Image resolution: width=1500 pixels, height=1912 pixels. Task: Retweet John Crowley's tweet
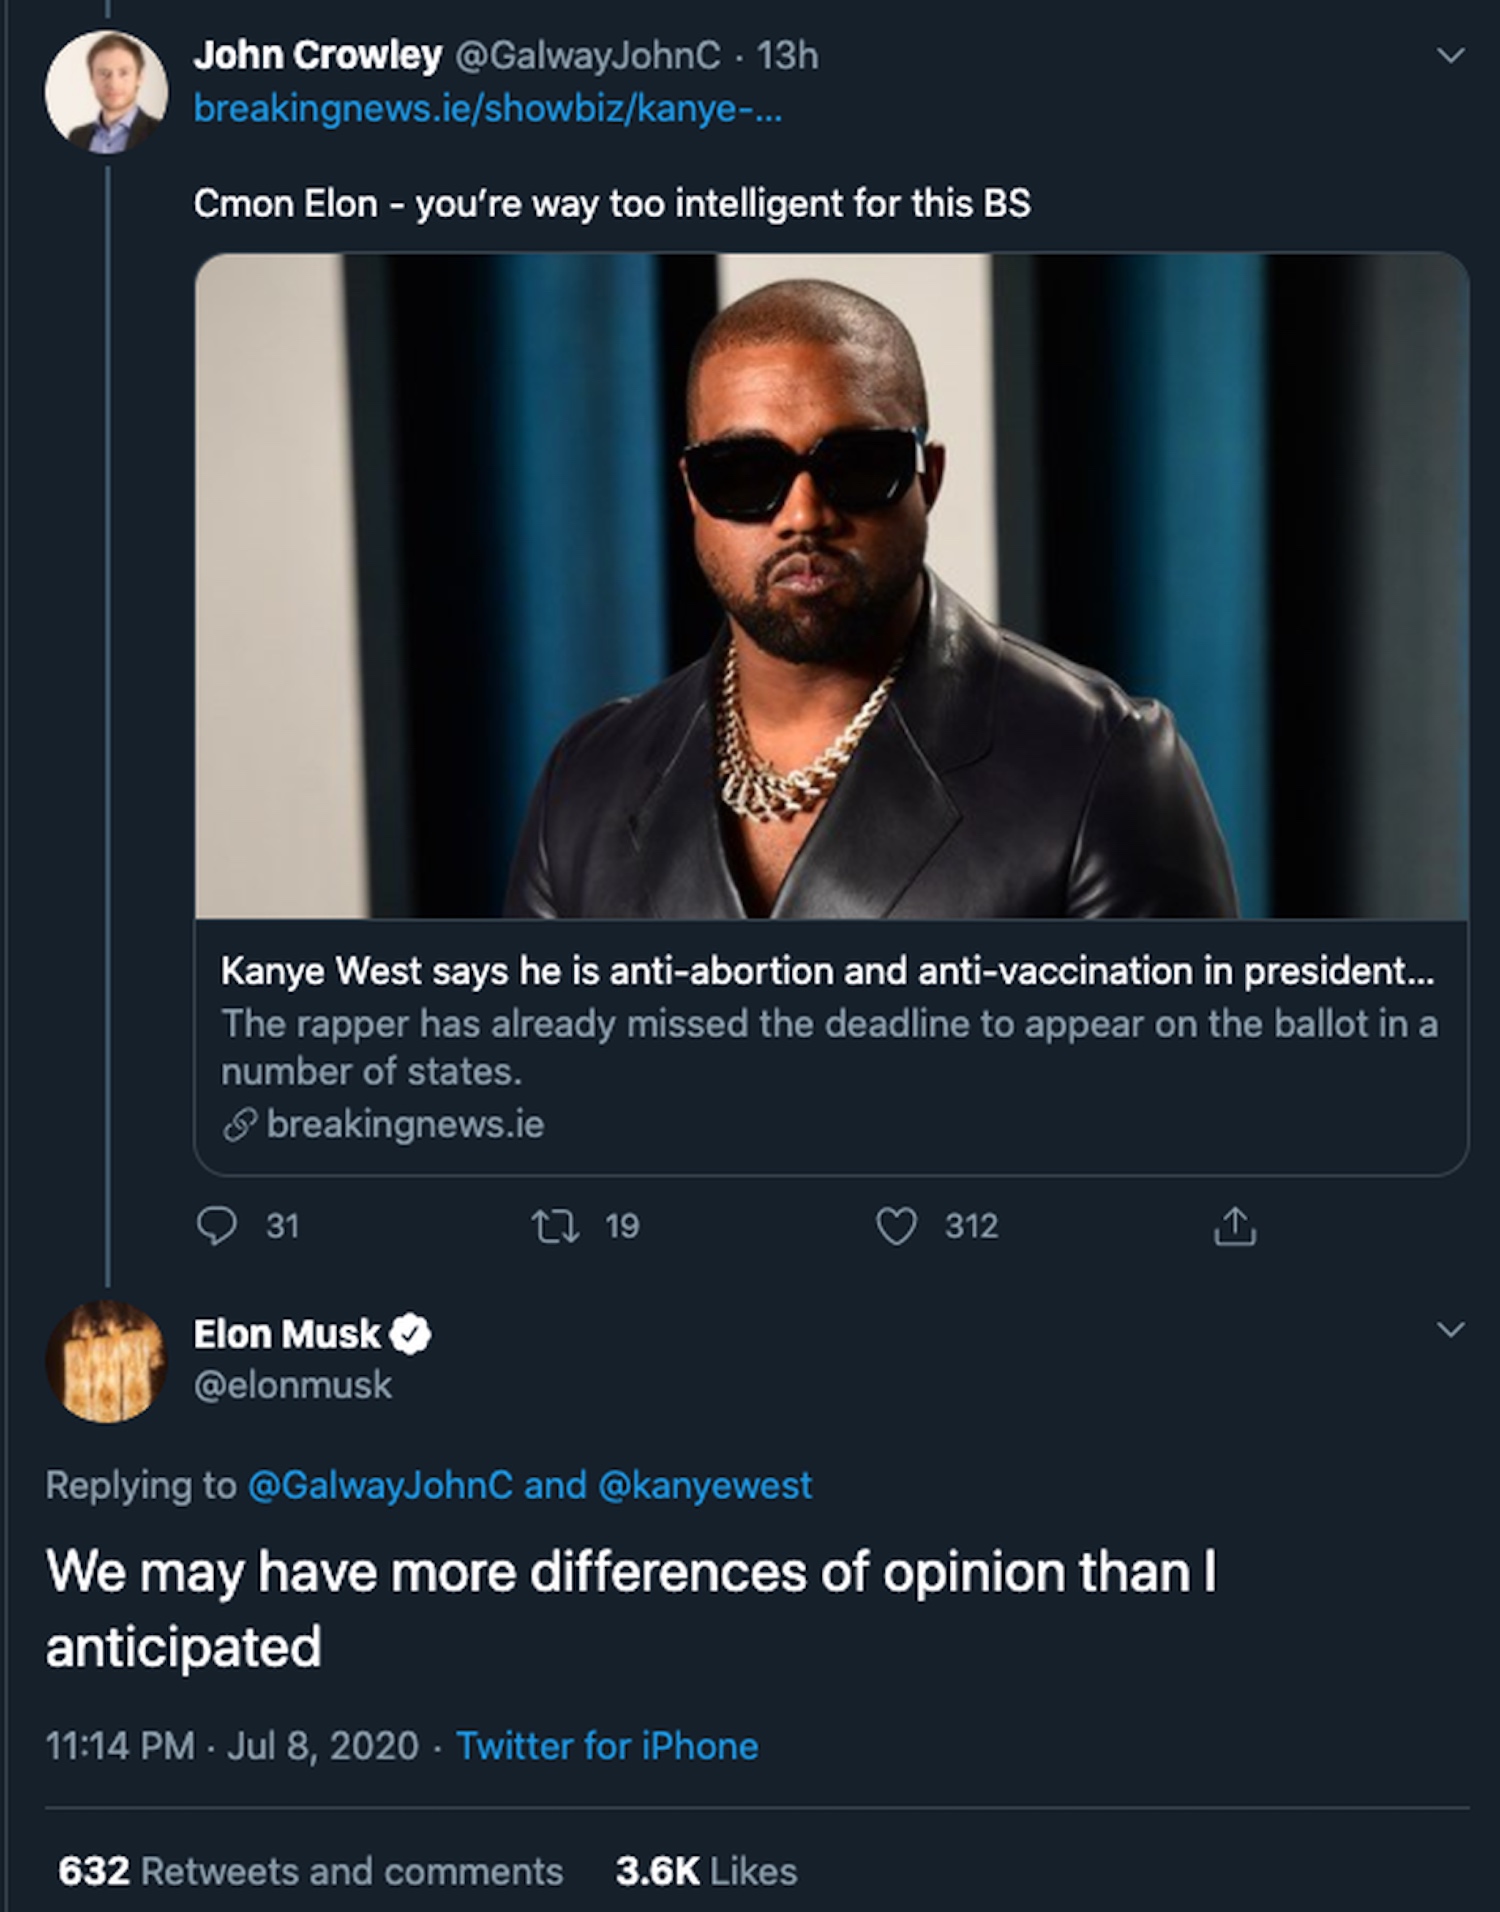tap(555, 1226)
